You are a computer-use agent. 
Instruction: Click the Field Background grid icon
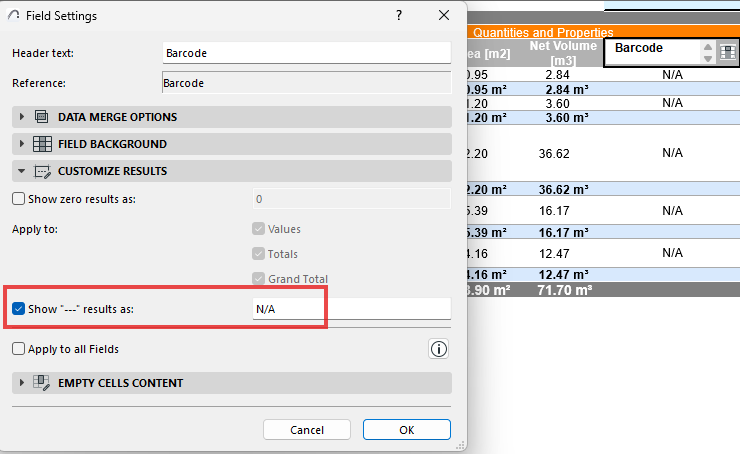[42, 144]
